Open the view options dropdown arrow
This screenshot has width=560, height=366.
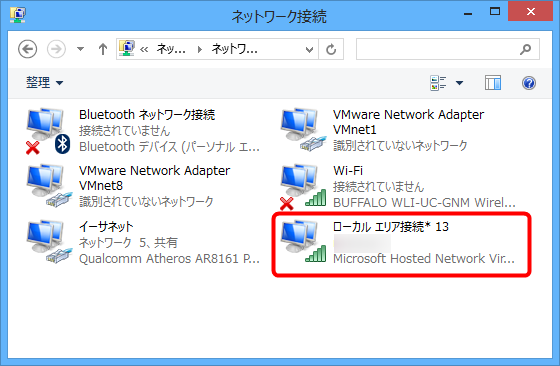[459, 83]
